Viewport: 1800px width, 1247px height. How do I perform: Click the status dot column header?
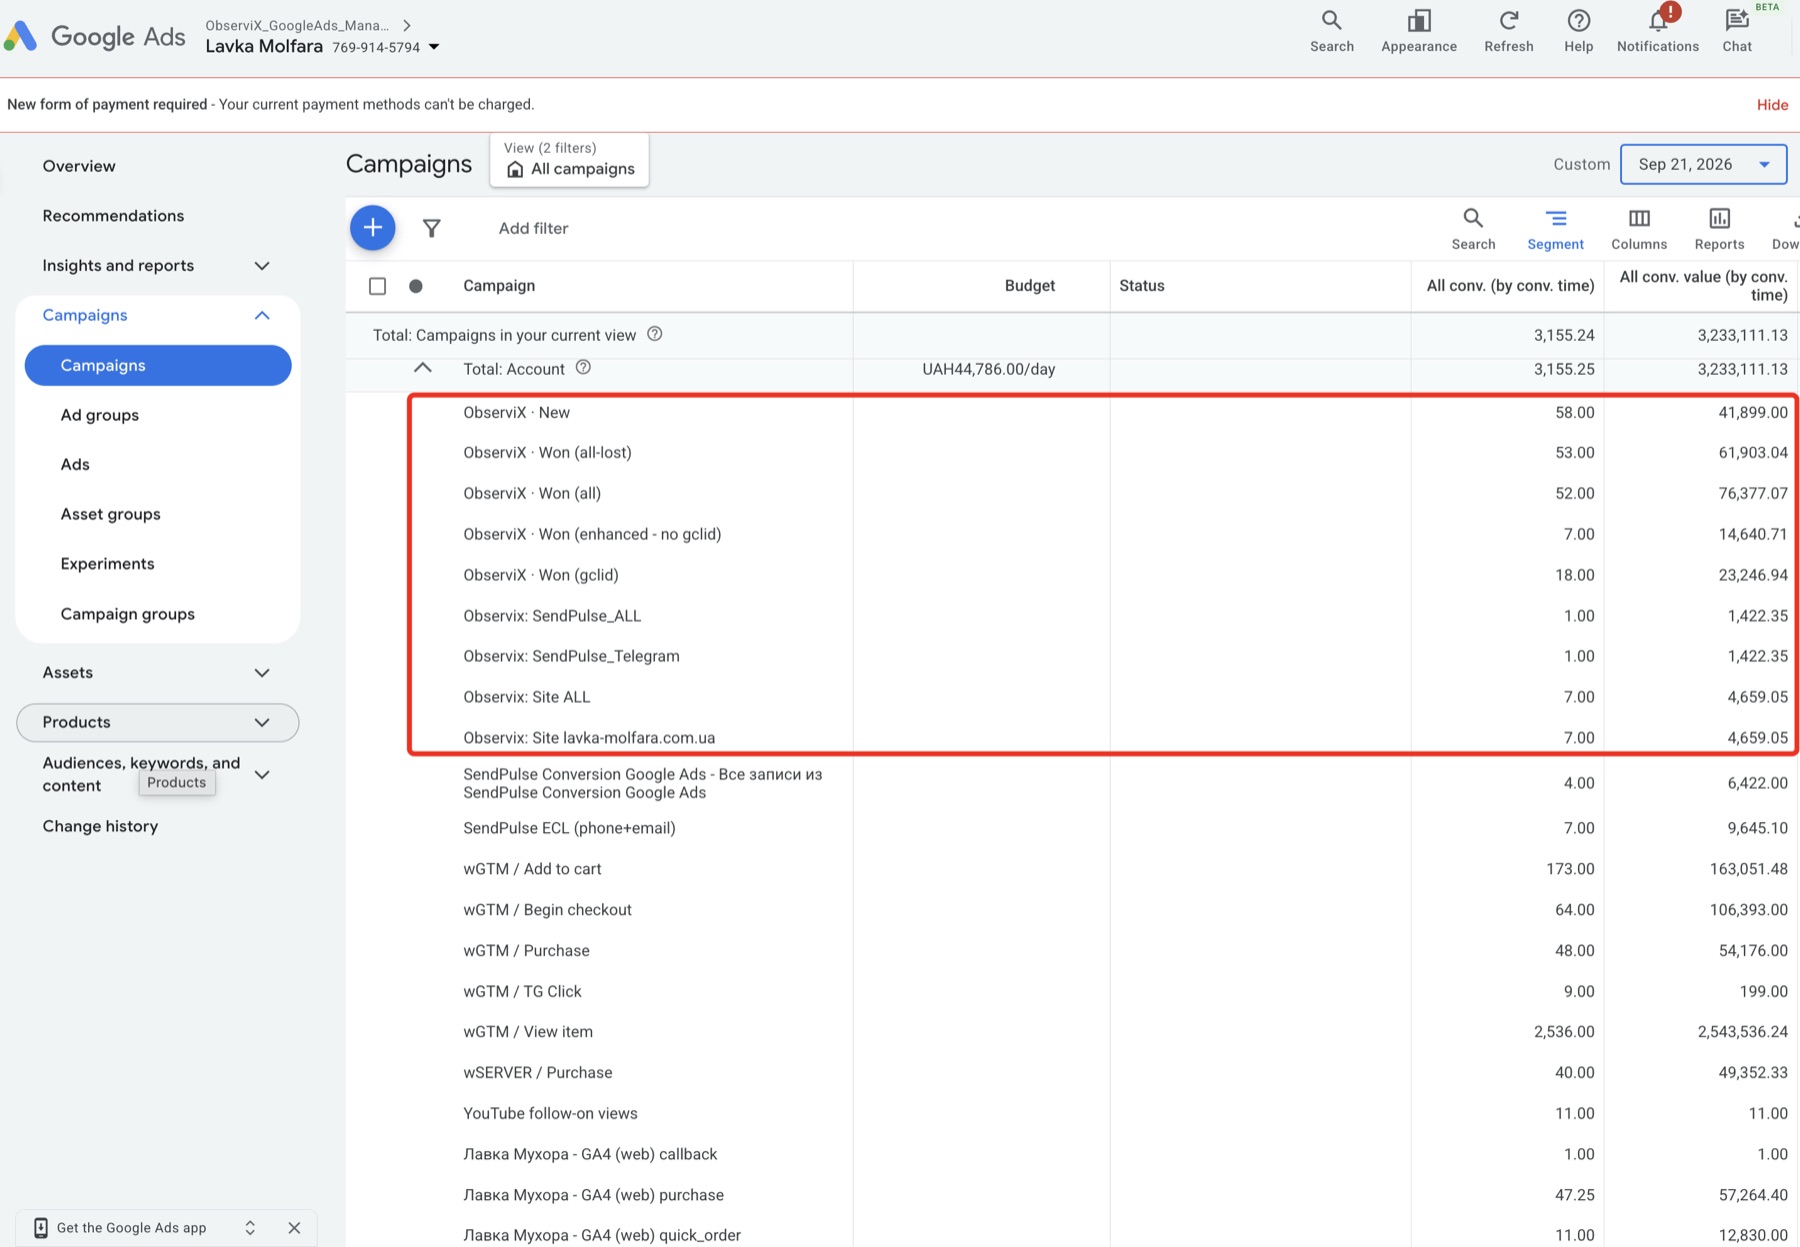coord(416,286)
